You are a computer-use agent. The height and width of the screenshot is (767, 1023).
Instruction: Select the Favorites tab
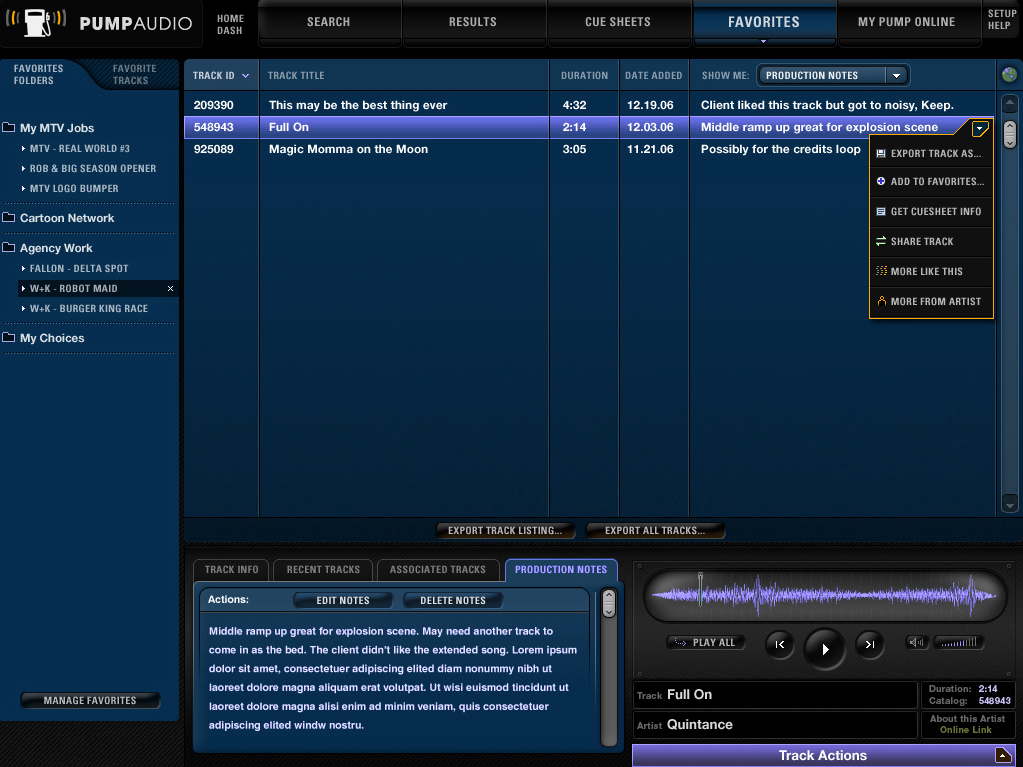764,22
